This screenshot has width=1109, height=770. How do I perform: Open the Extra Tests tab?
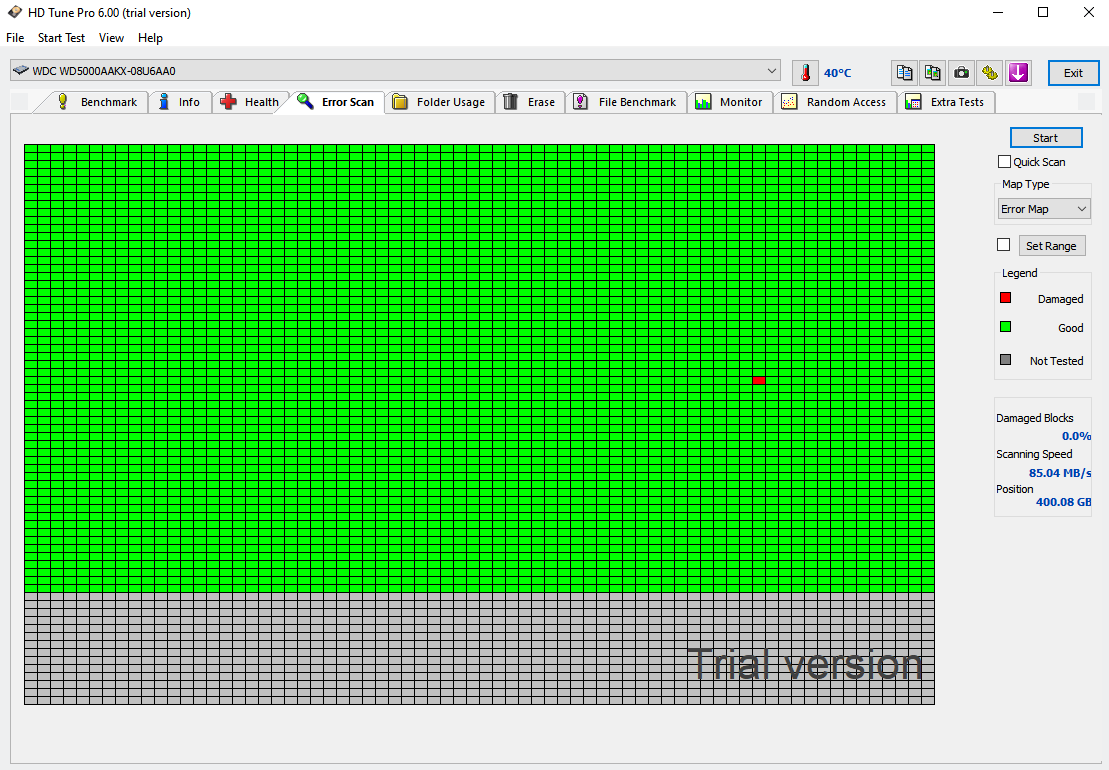[x=946, y=102]
